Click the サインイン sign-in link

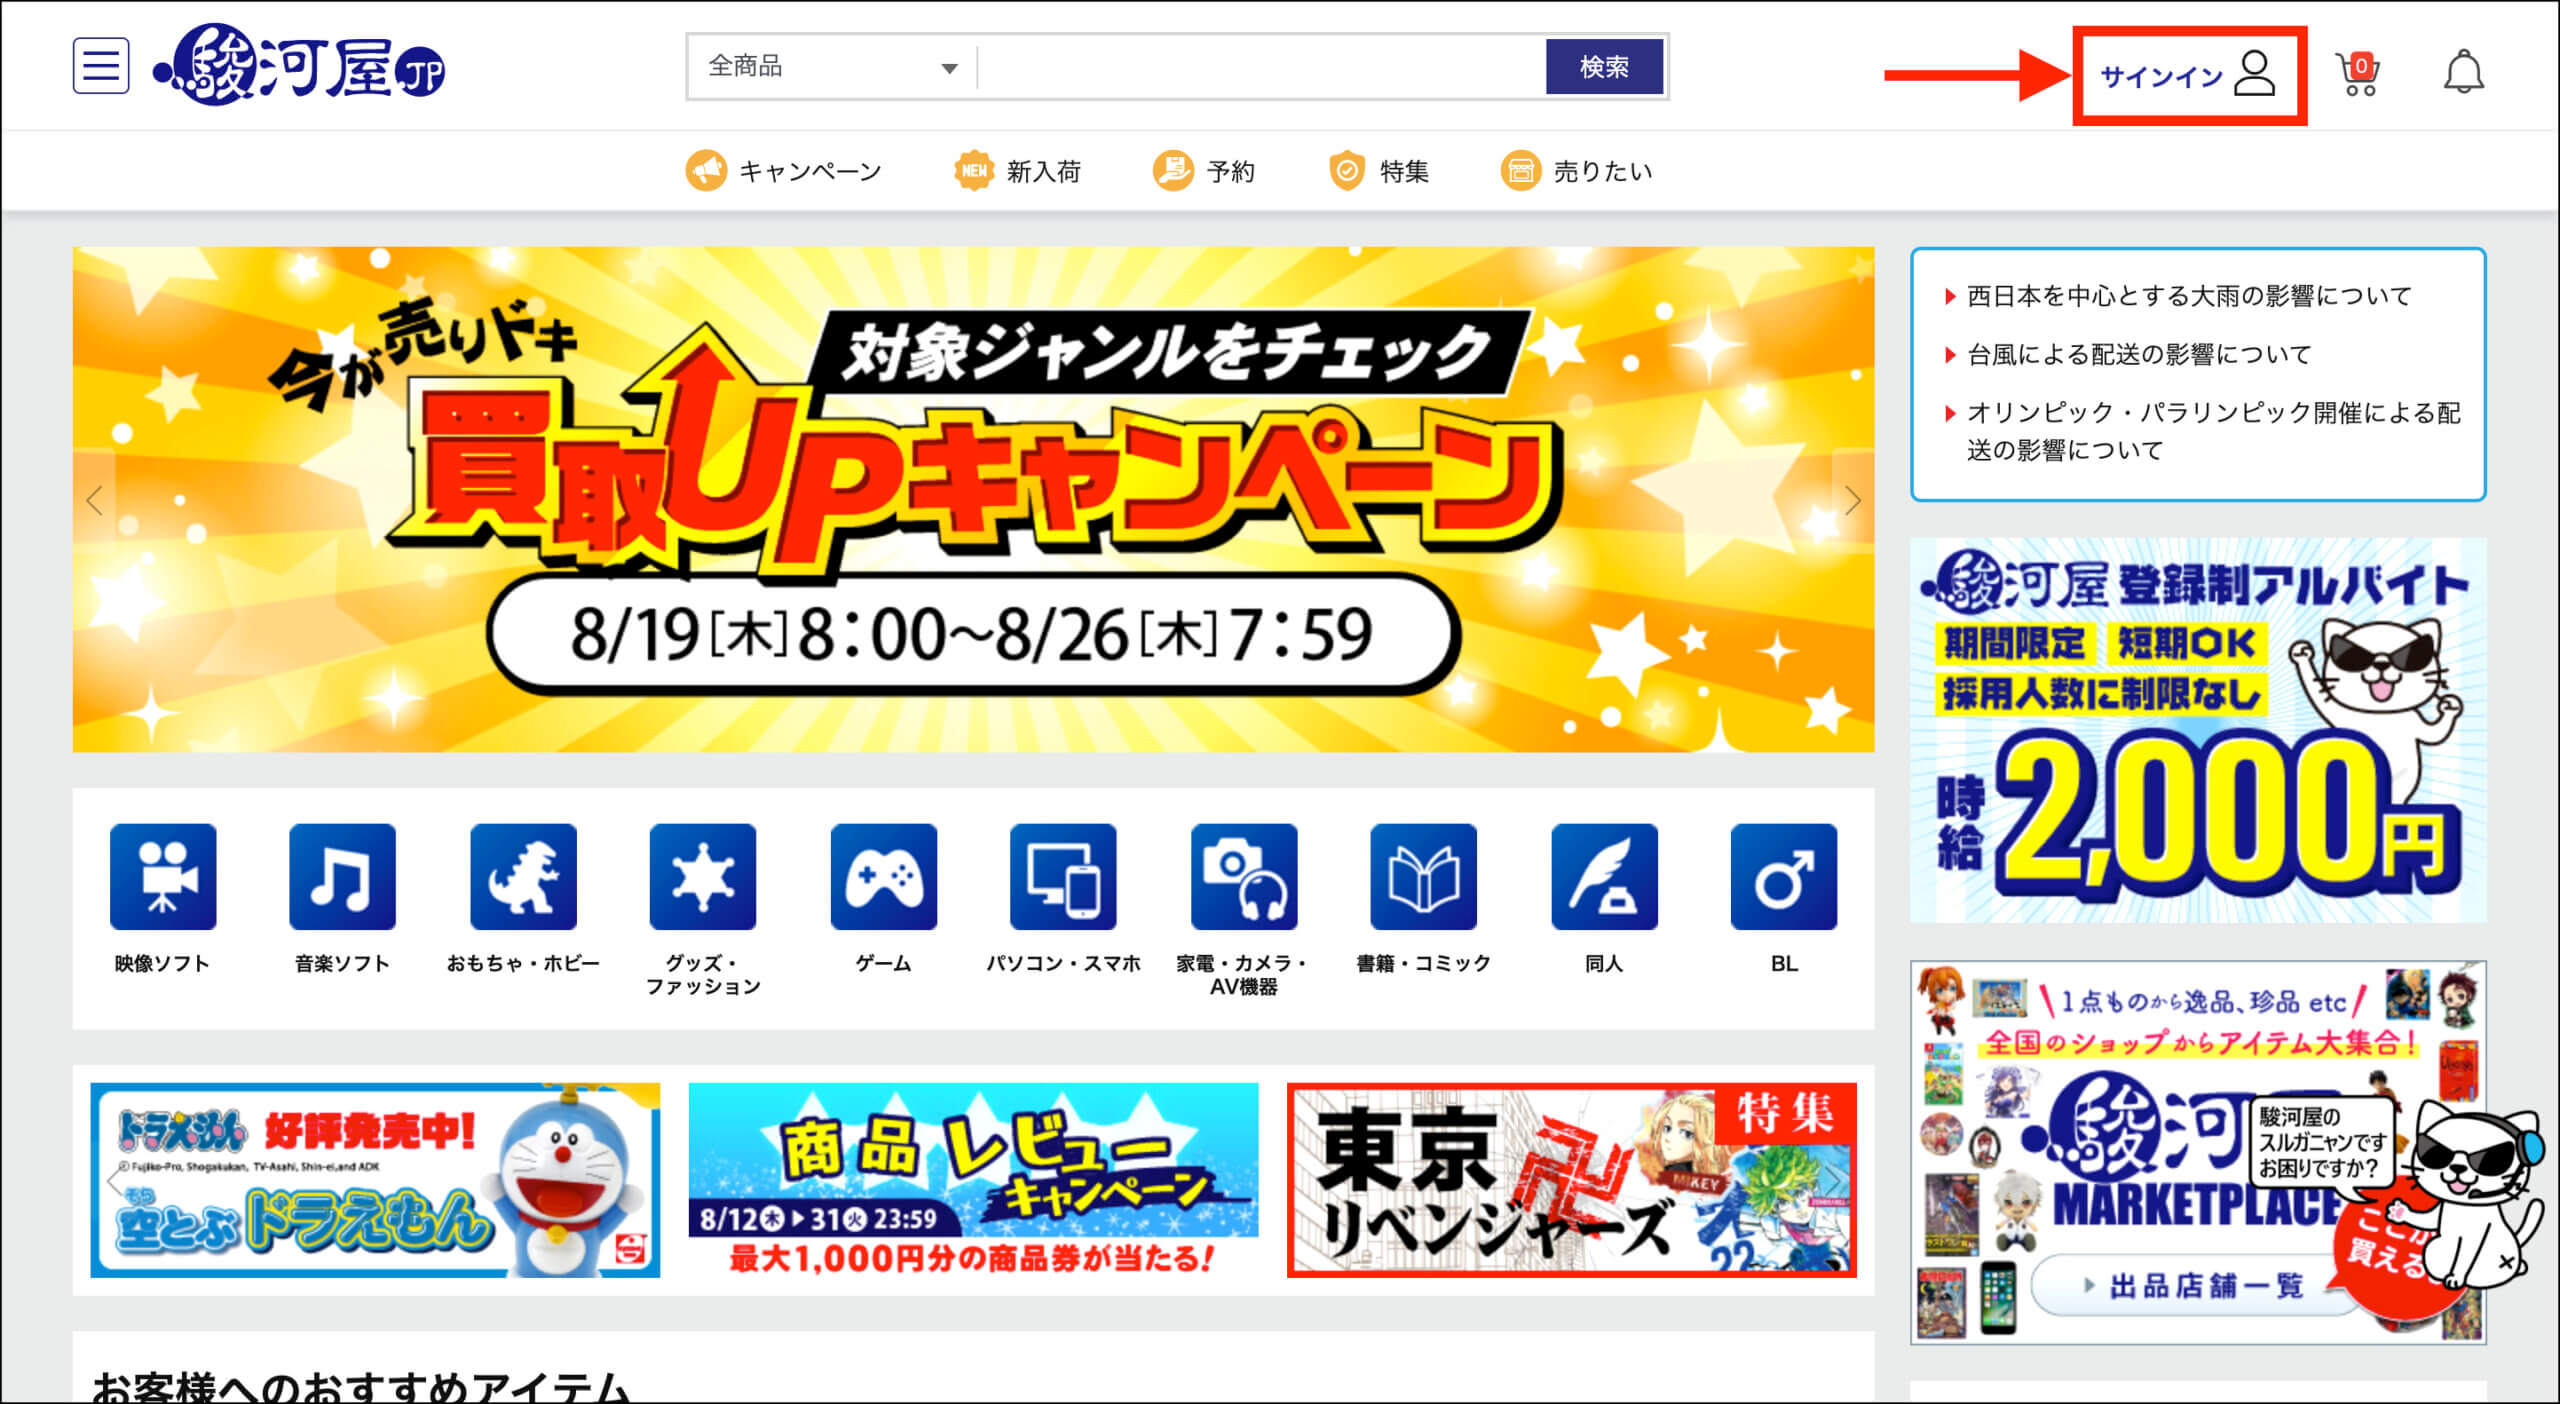pyautogui.click(x=2188, y=75)
